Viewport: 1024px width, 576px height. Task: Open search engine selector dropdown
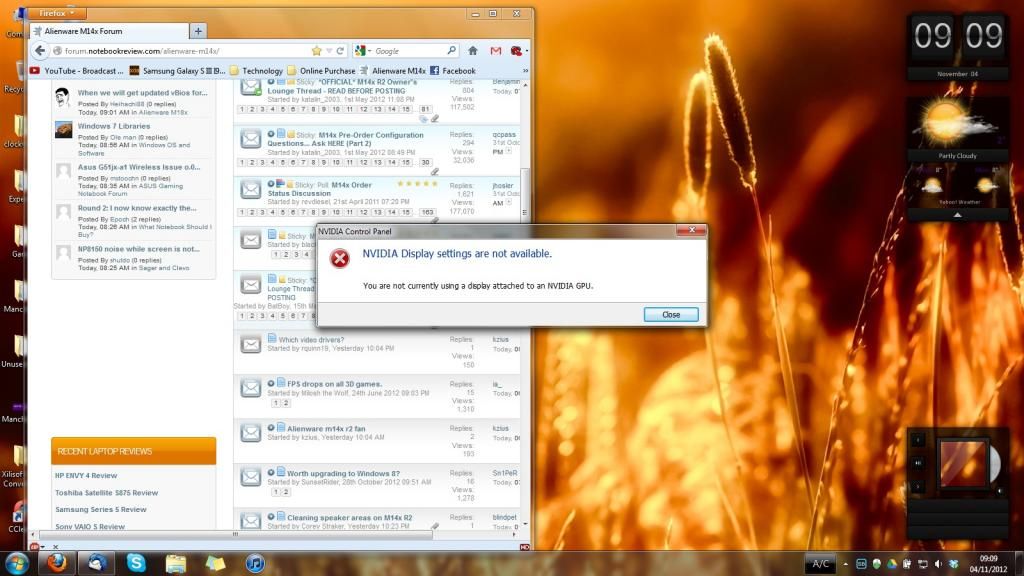(x=363, y=50)
